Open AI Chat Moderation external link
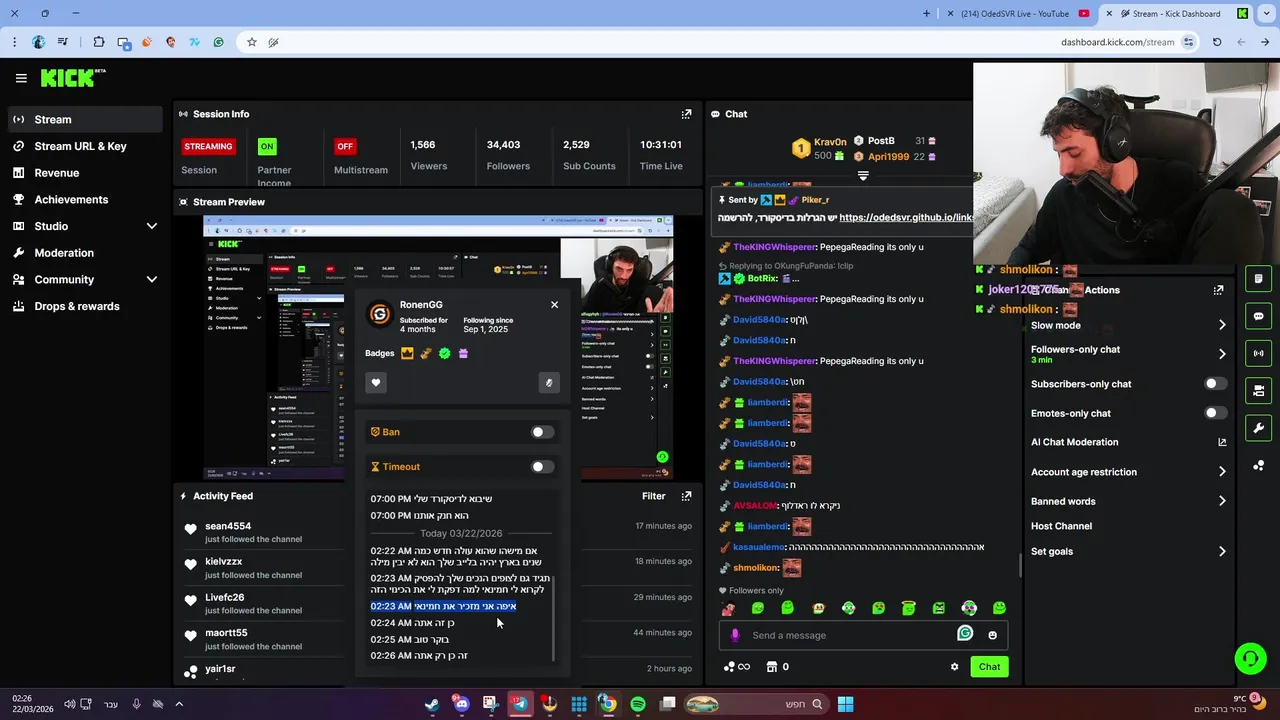This screenshot has height=720, width=1280. tap(1222, 442)
